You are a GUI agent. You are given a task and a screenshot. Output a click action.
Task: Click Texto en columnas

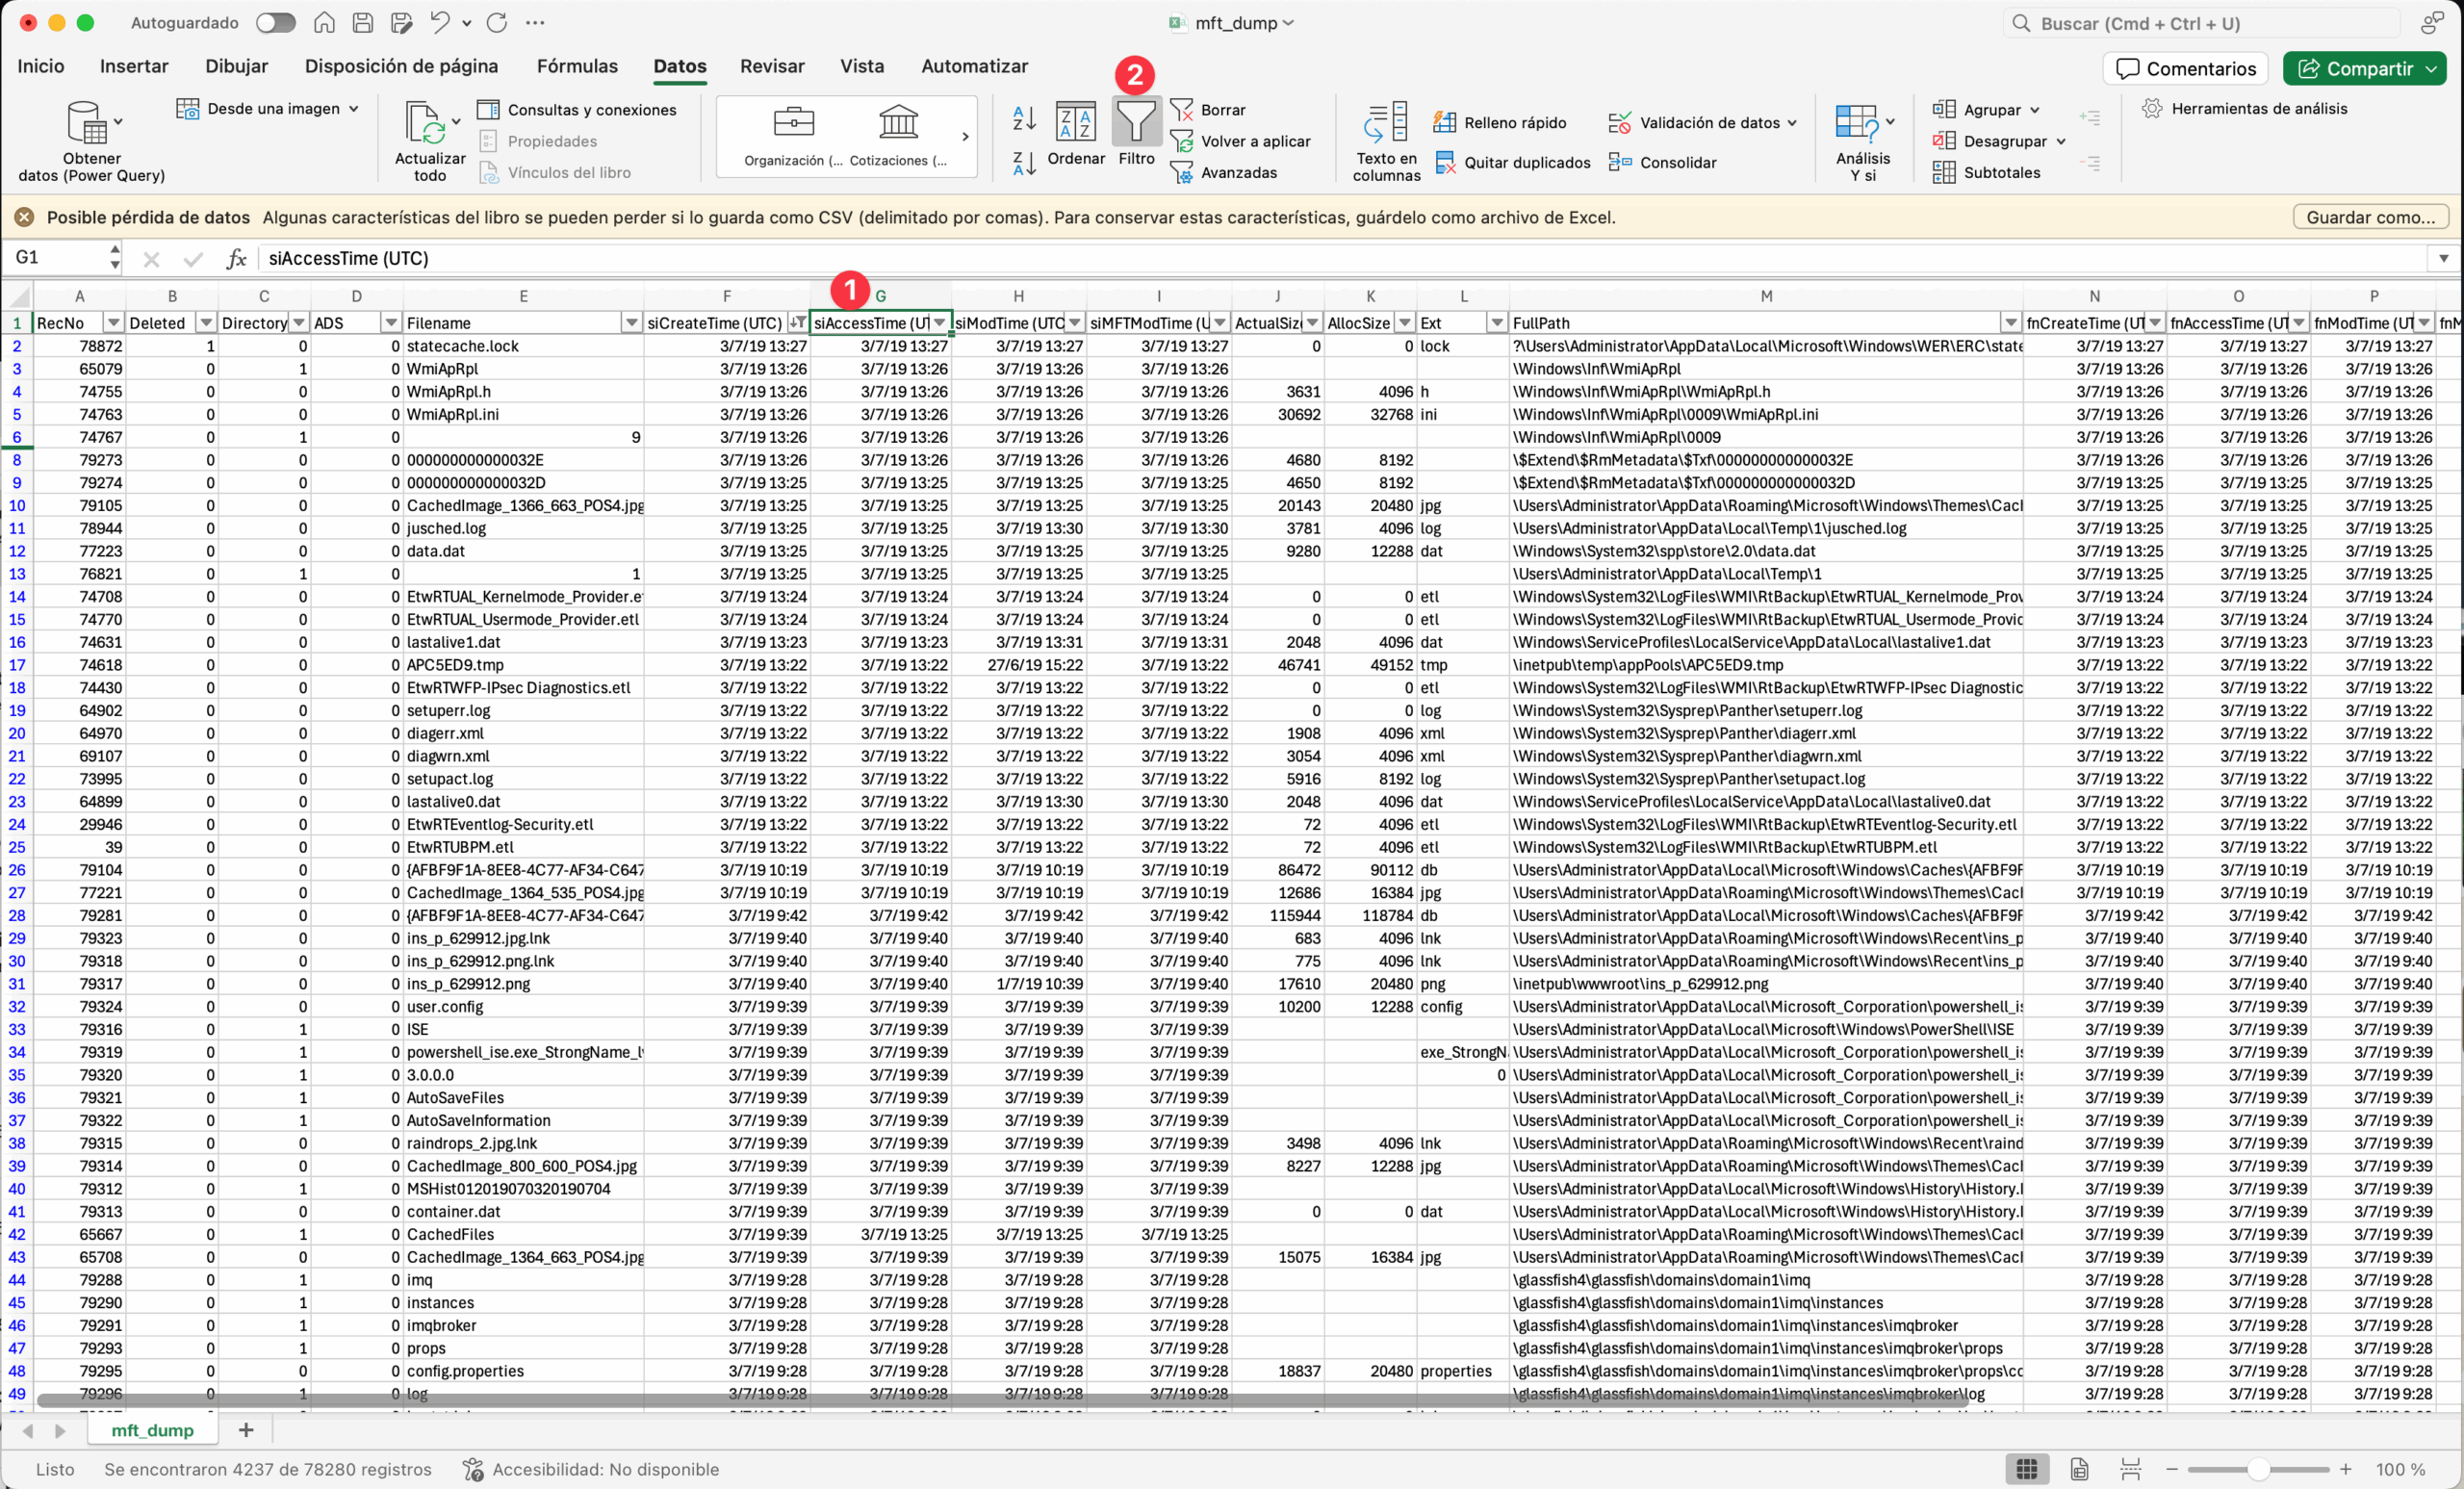(1386, 142)
